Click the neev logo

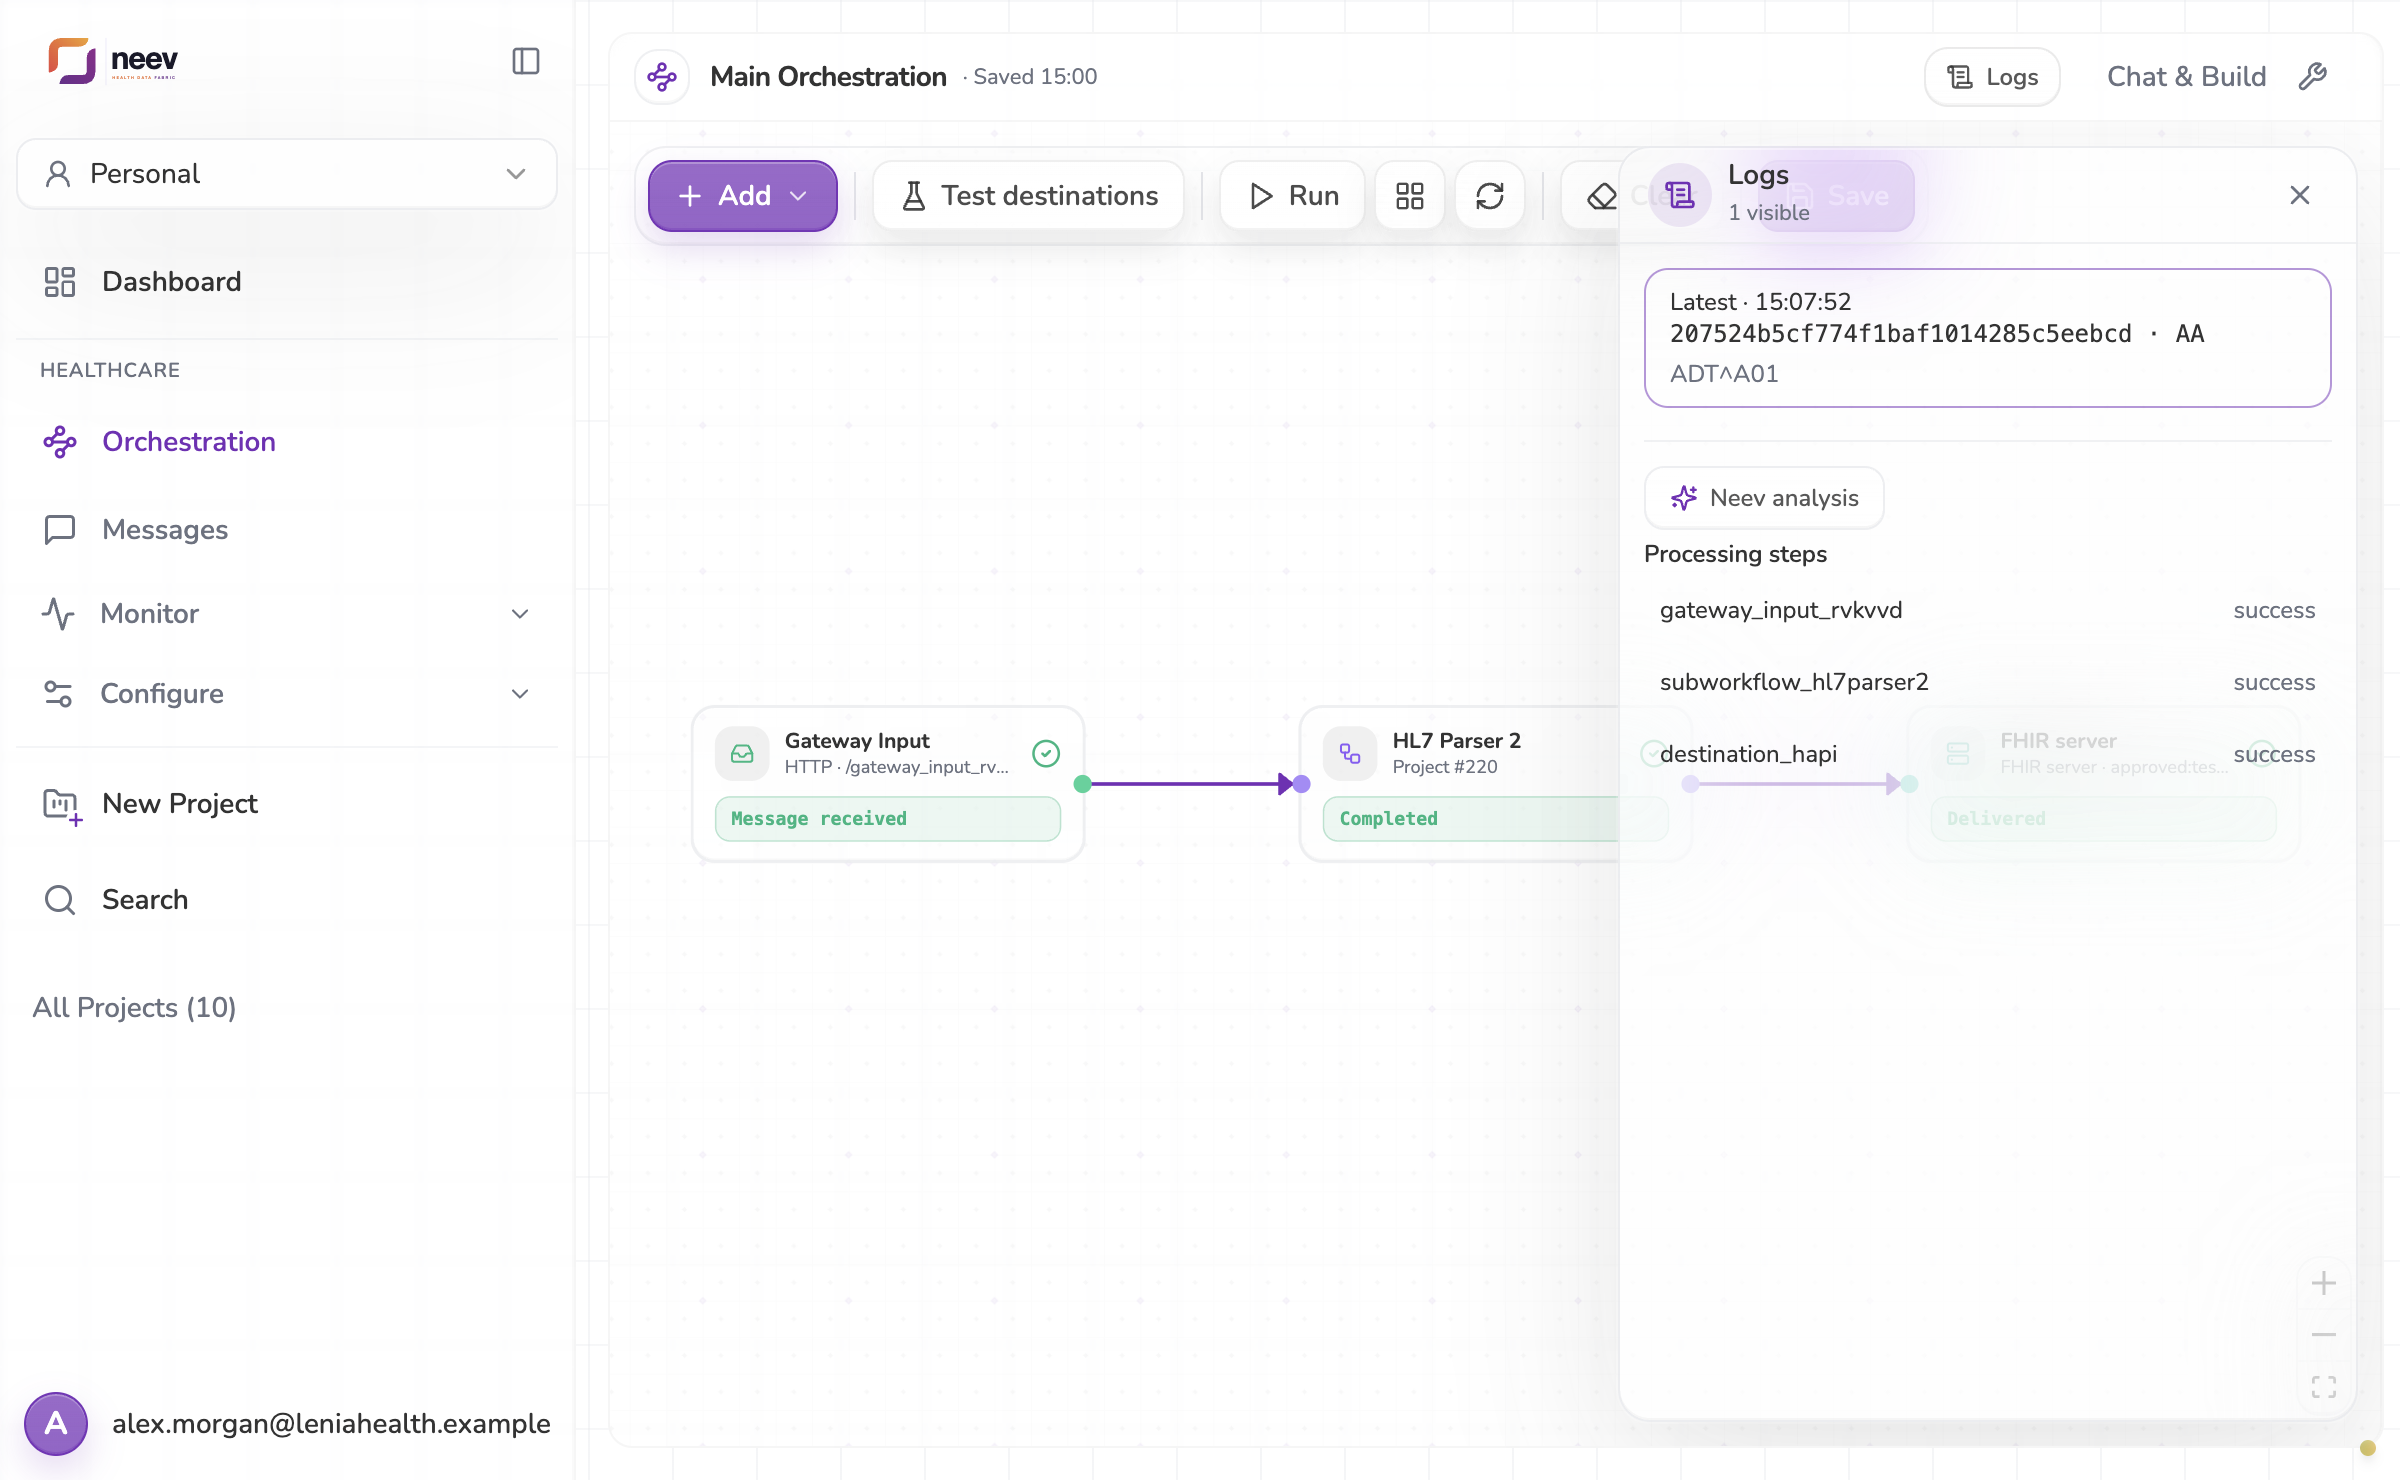click(x=113, y=61)
